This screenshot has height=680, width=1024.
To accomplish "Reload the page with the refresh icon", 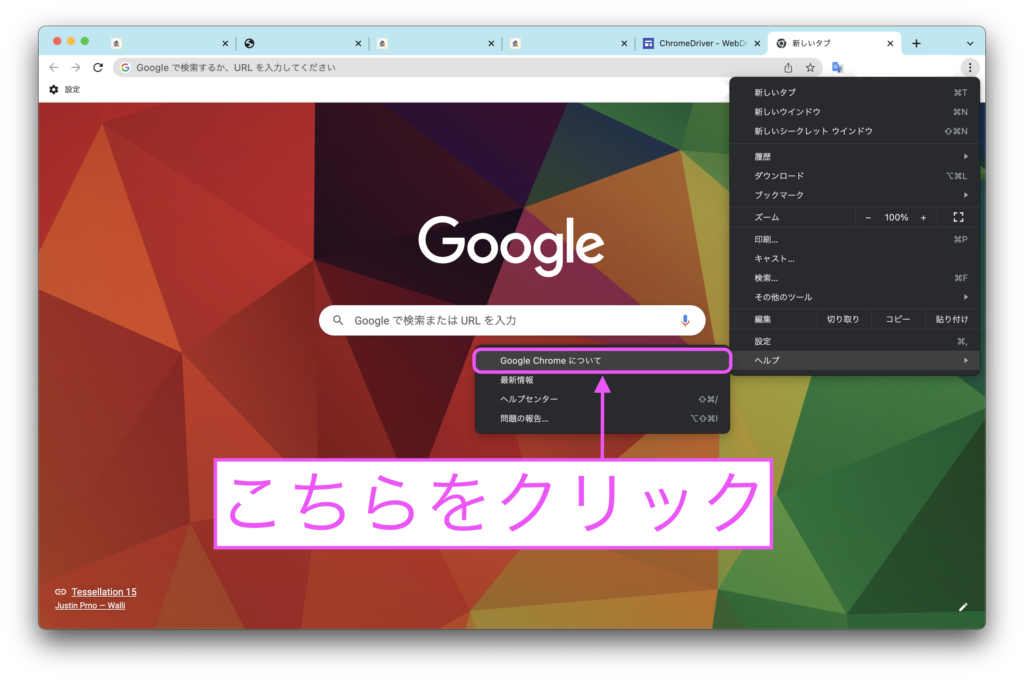I will (98, 67).
